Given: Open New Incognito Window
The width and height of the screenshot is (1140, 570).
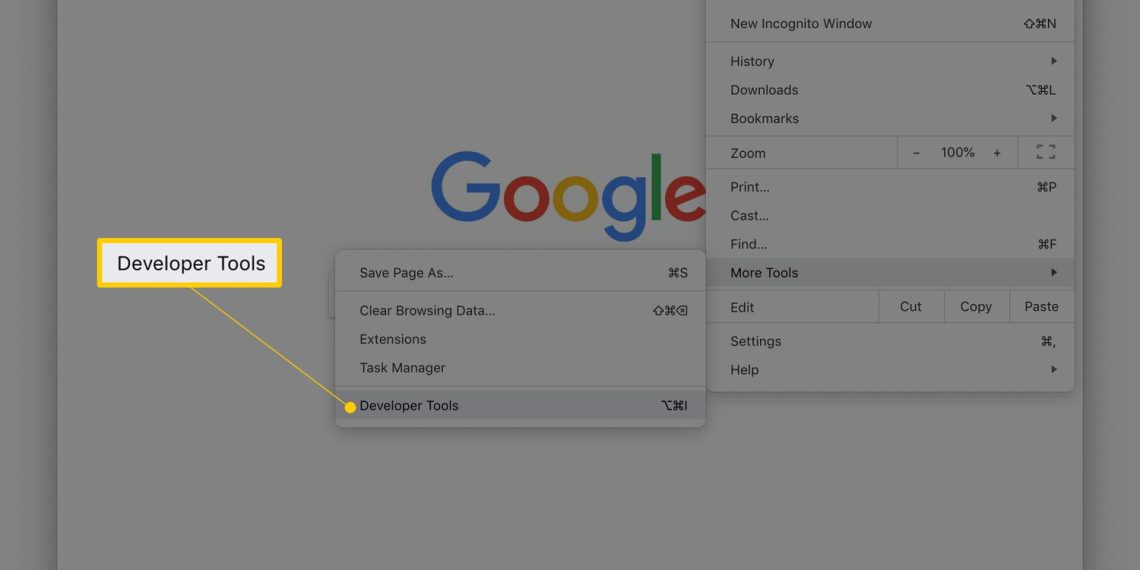Looking at the screenshot, I should tap(890, 23).
